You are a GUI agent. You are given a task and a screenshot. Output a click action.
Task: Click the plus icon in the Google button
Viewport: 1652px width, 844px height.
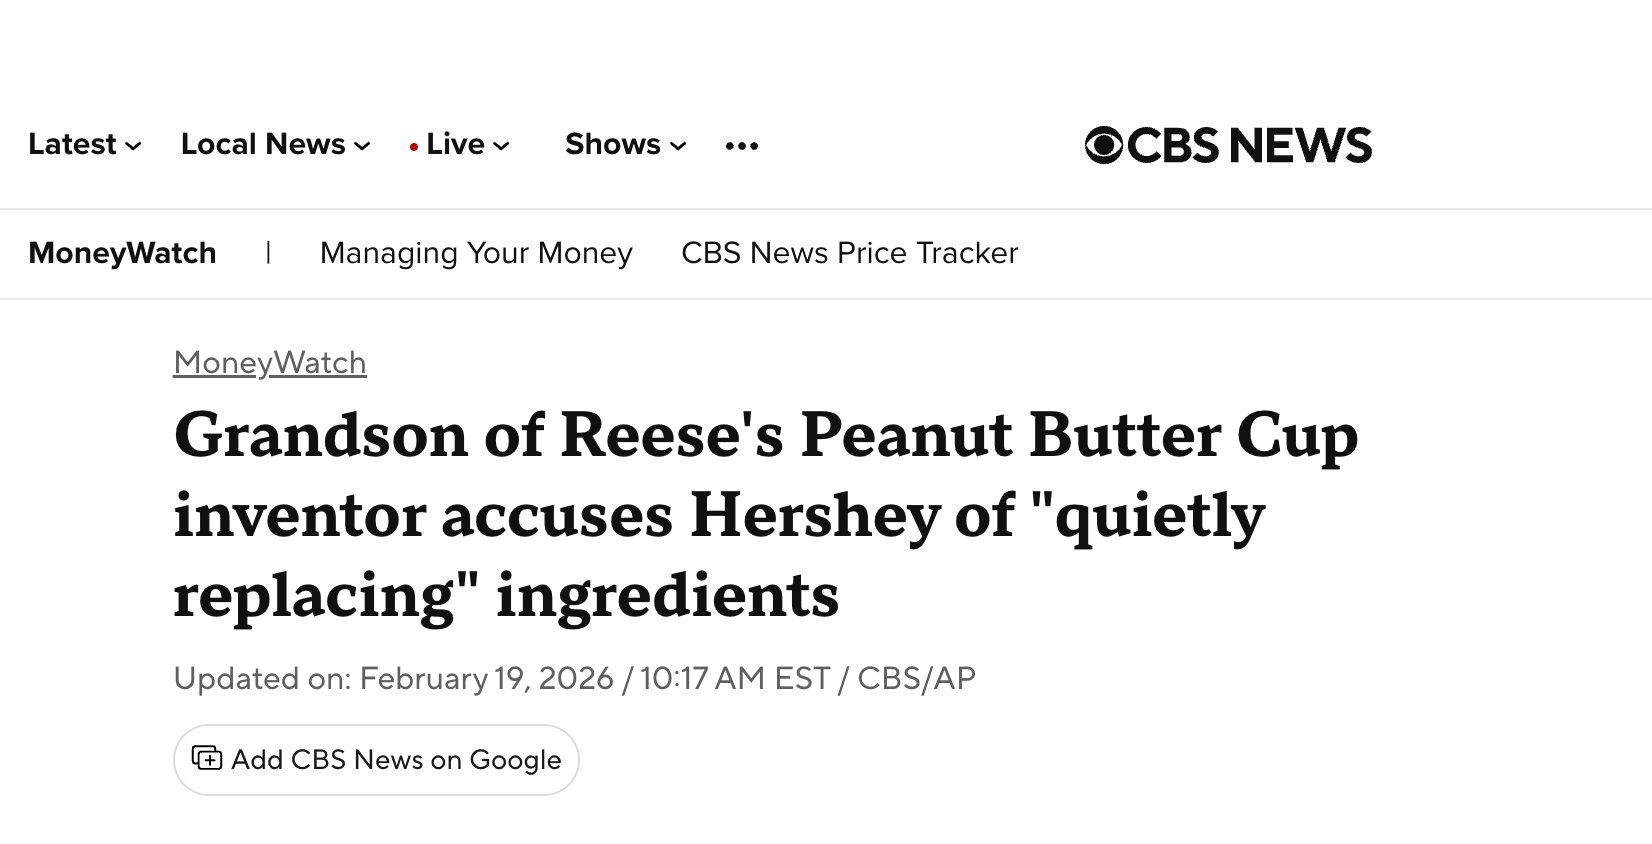pos(207,759)
